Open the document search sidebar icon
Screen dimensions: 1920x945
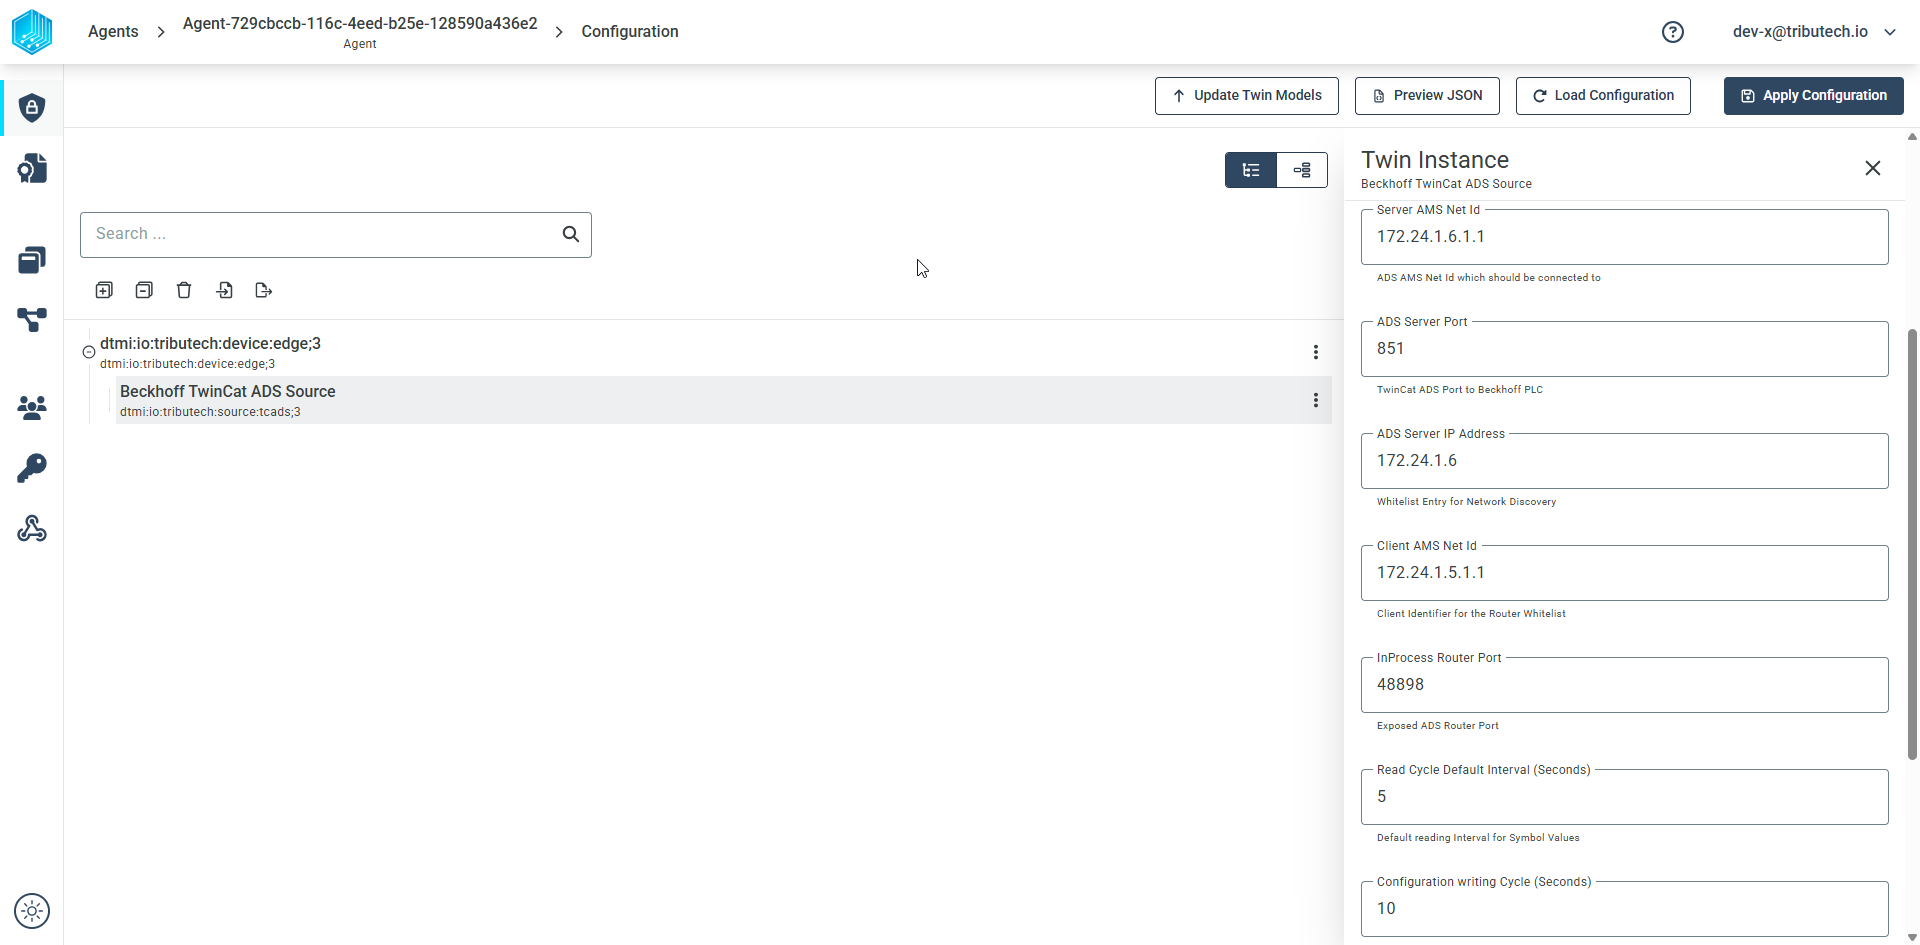pyautogui.click(x=32, y=168)
